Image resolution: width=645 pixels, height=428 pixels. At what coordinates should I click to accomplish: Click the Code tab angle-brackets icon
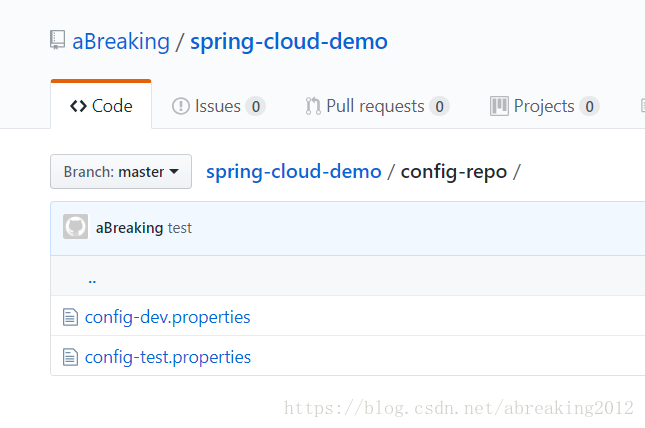(x=78, y=106)
